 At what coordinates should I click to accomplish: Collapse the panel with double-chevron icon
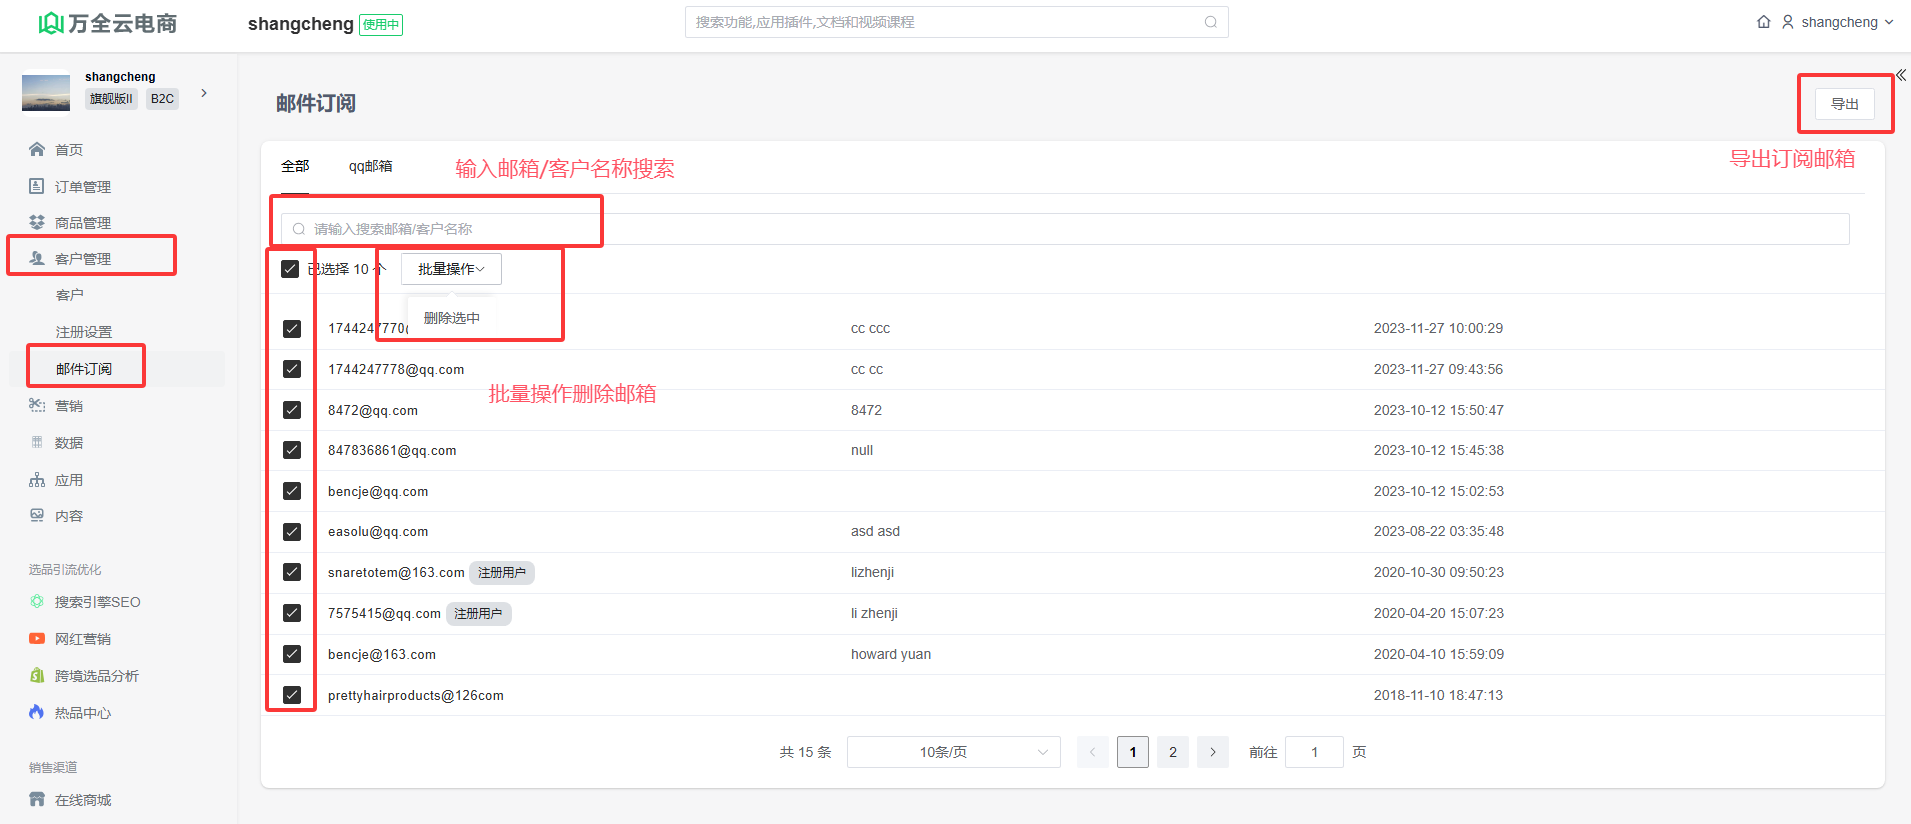pos(1900,75)
